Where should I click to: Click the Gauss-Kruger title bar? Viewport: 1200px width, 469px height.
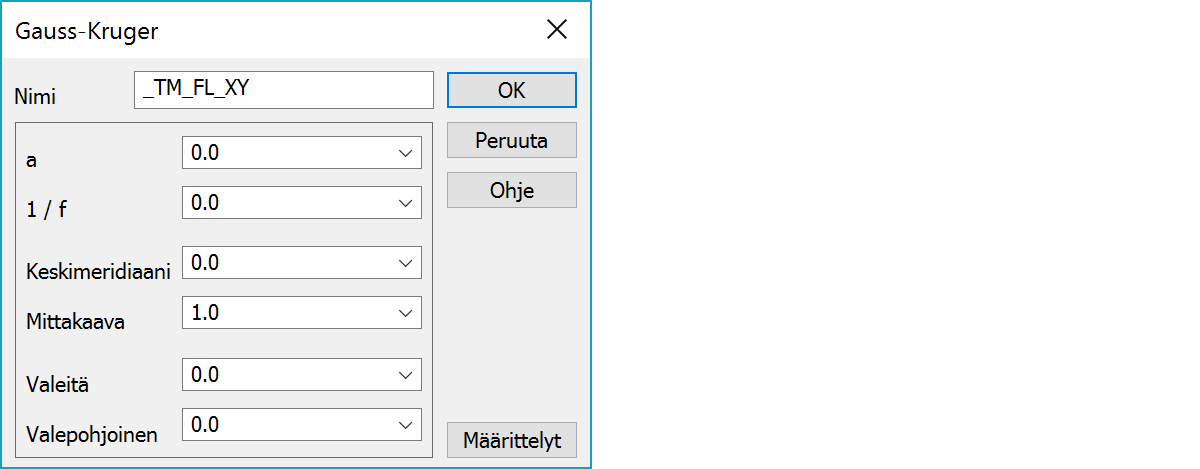250,30
